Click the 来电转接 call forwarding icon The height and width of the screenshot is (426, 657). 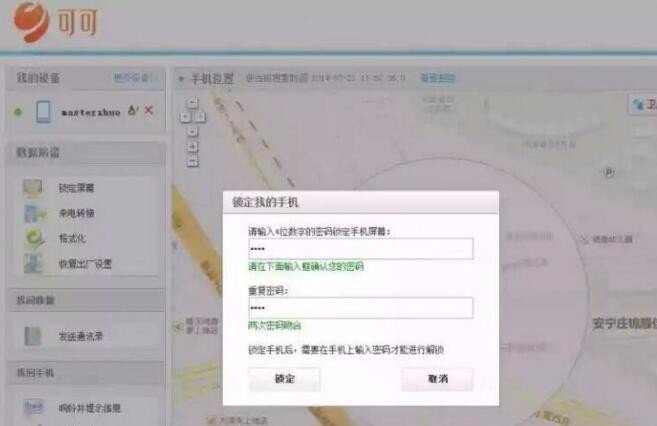point(34,213)
